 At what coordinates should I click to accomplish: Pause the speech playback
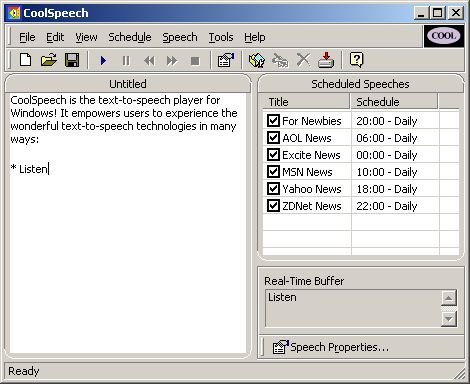(x=126, y=61)
